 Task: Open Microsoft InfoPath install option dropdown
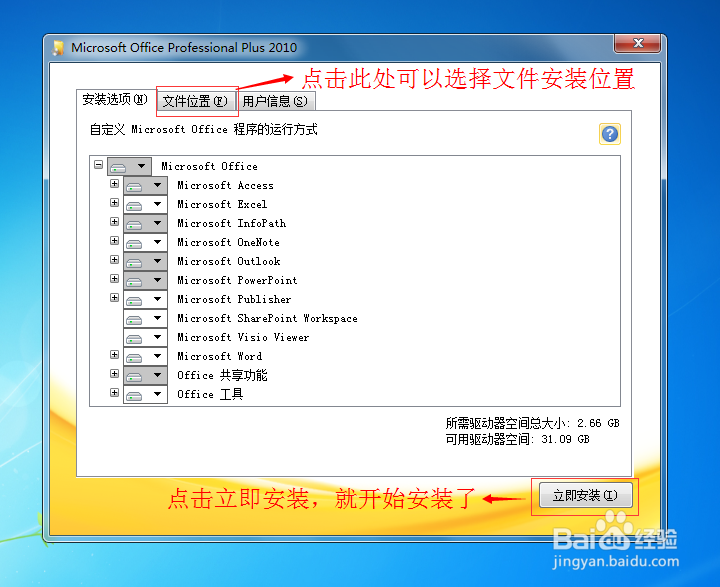point(145,224)
